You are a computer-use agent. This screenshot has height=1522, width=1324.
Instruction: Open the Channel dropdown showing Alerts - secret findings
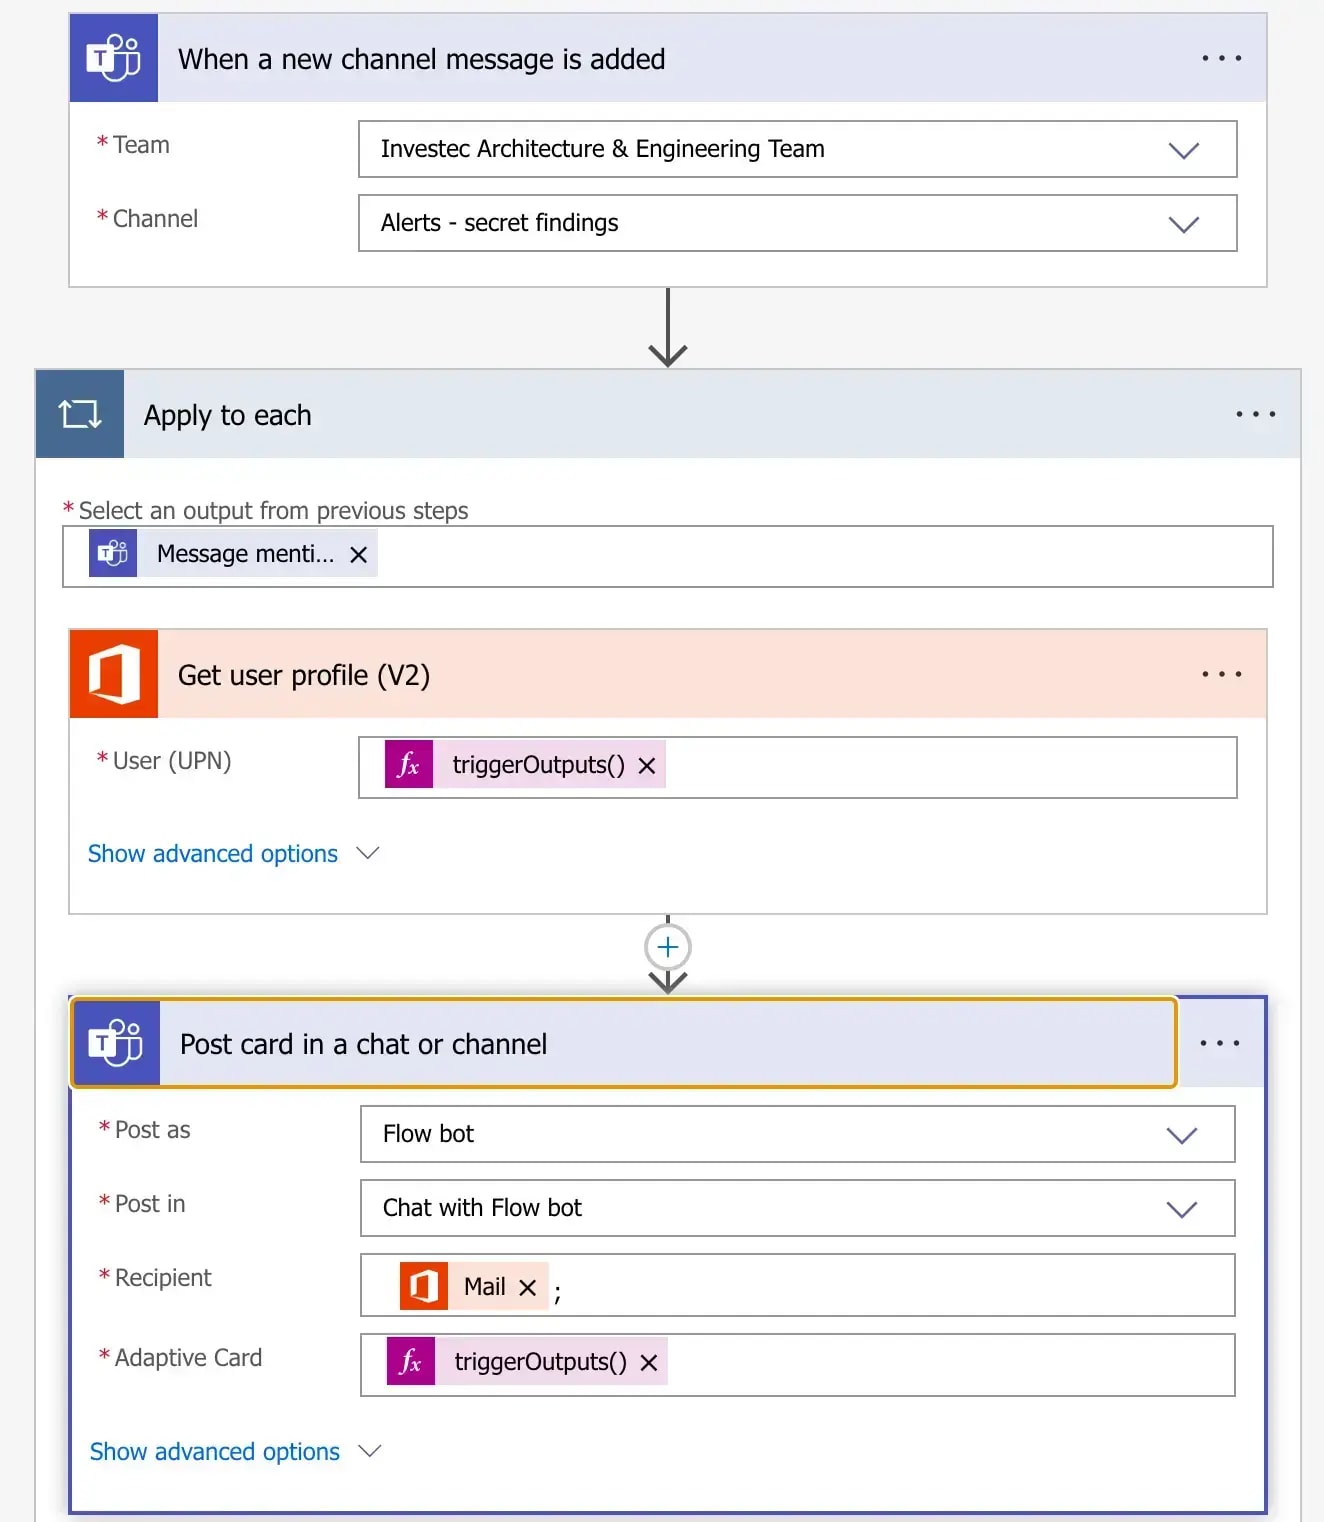click(x=797, y=223)
